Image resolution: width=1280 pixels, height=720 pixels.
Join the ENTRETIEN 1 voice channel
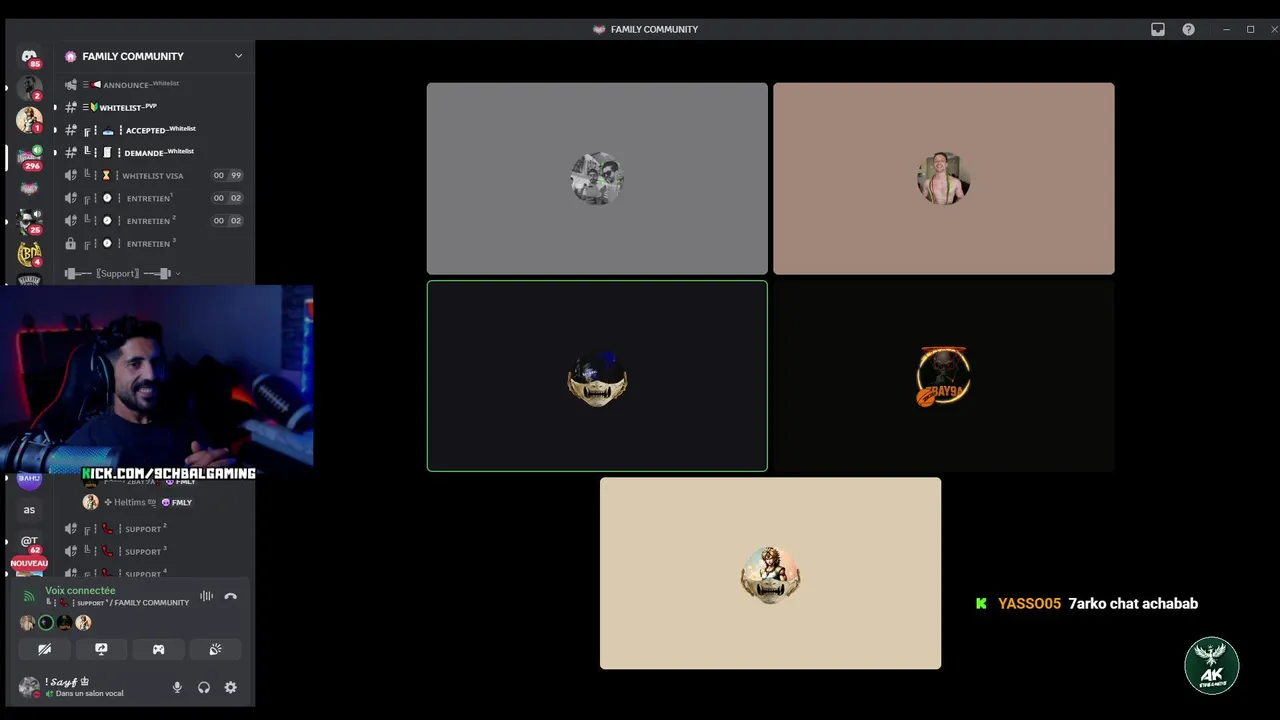pos(154,198)
